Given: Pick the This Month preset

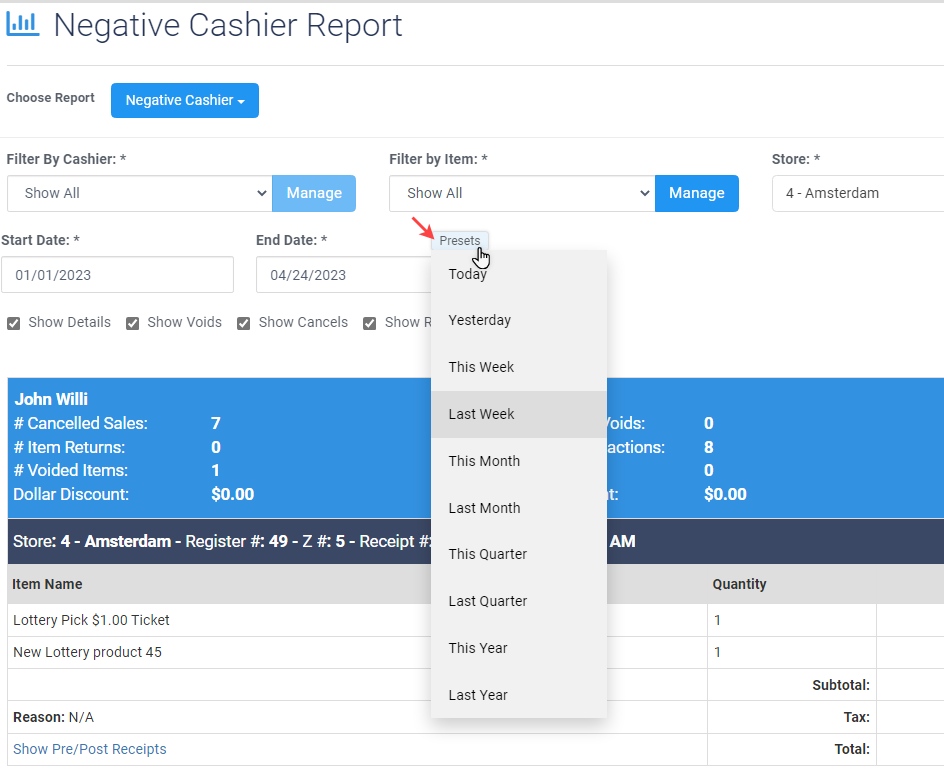Looking at the screenshot, I should [x=519, y=461].
